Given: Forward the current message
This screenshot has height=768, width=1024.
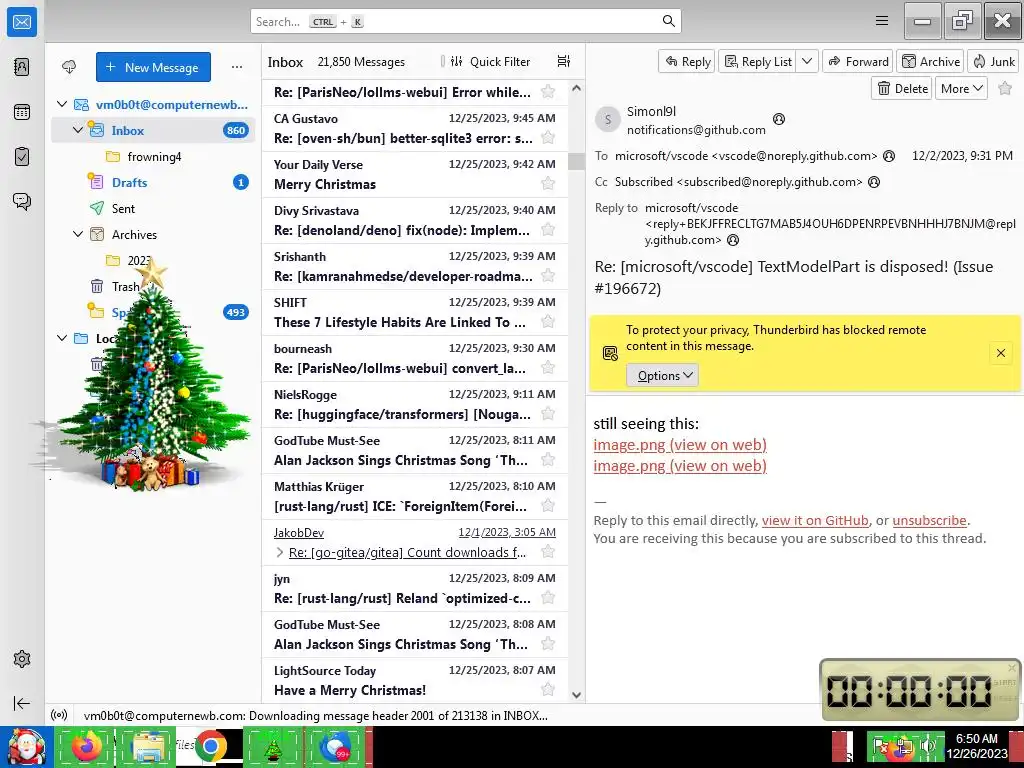Looking at the screenshot, I should (858, 61).
